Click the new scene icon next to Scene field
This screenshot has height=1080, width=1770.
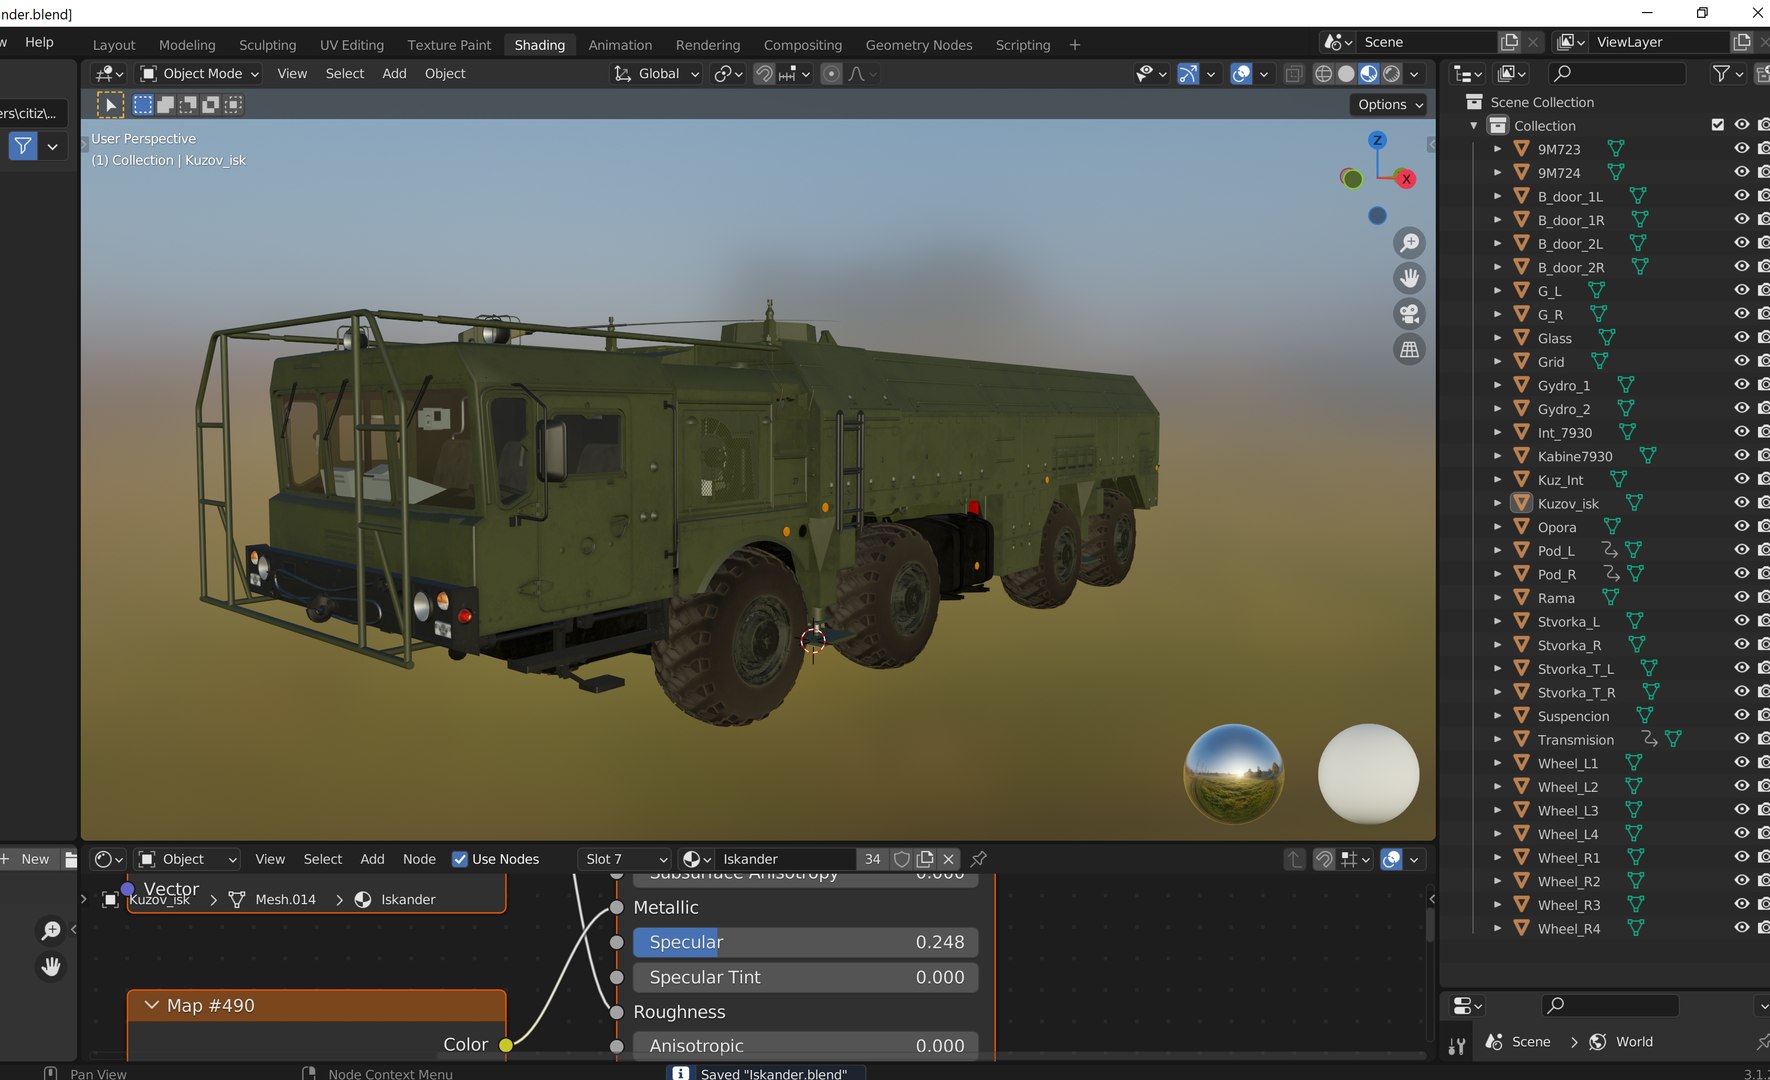[1510, 42]
